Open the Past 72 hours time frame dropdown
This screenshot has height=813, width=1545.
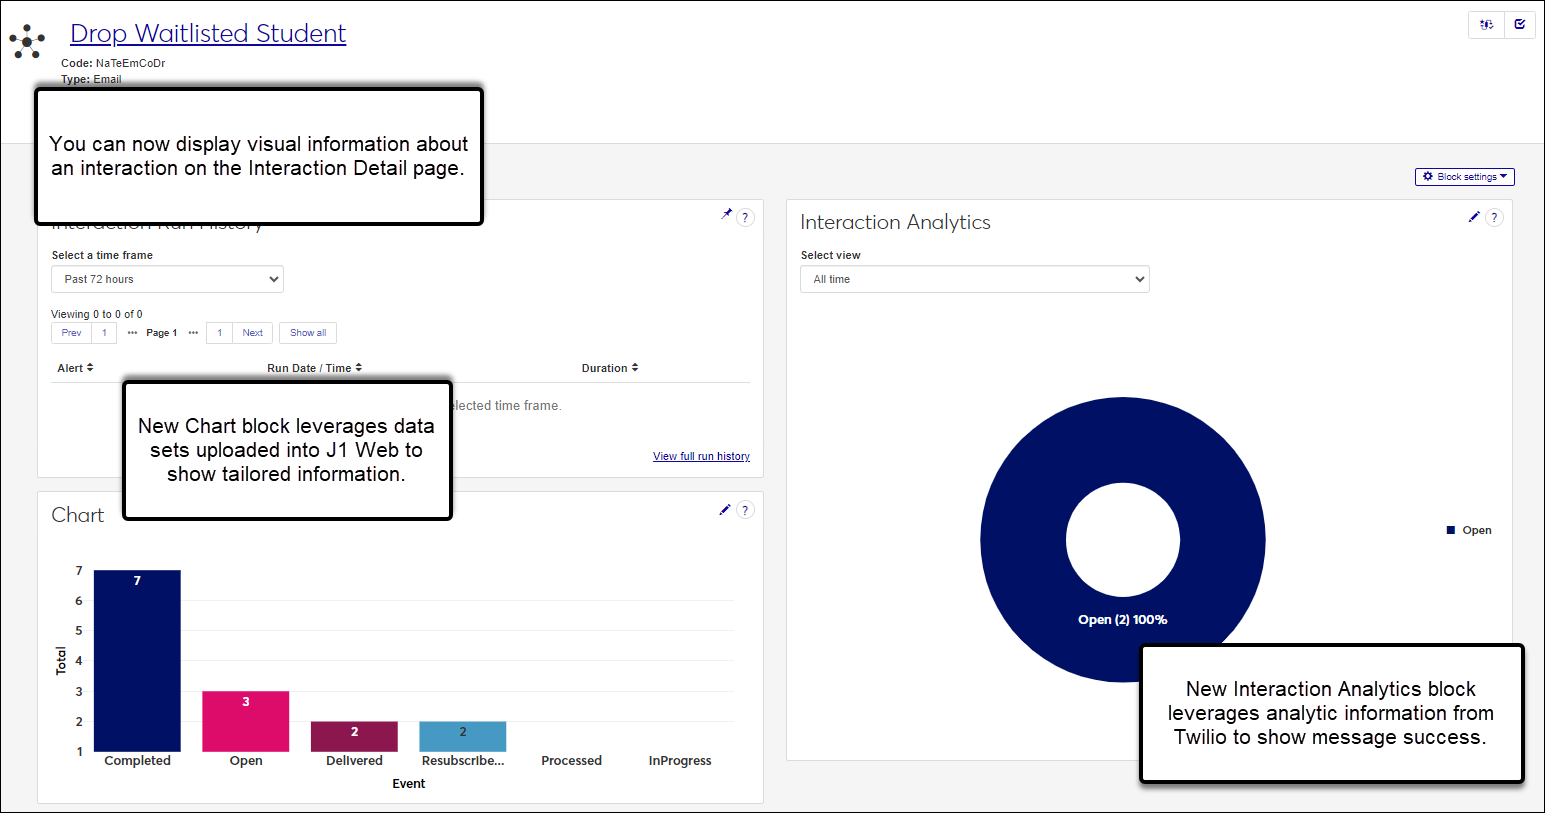(168, 279)
